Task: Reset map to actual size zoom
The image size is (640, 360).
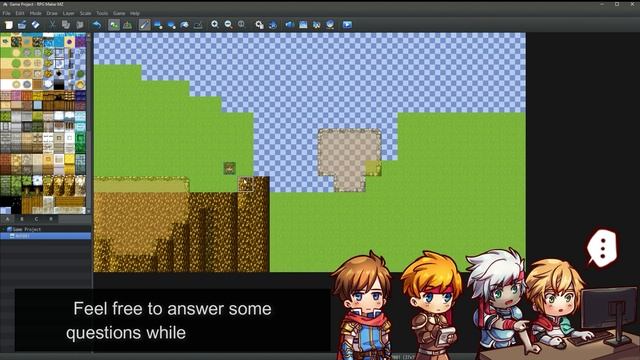Action: point(242,25)
